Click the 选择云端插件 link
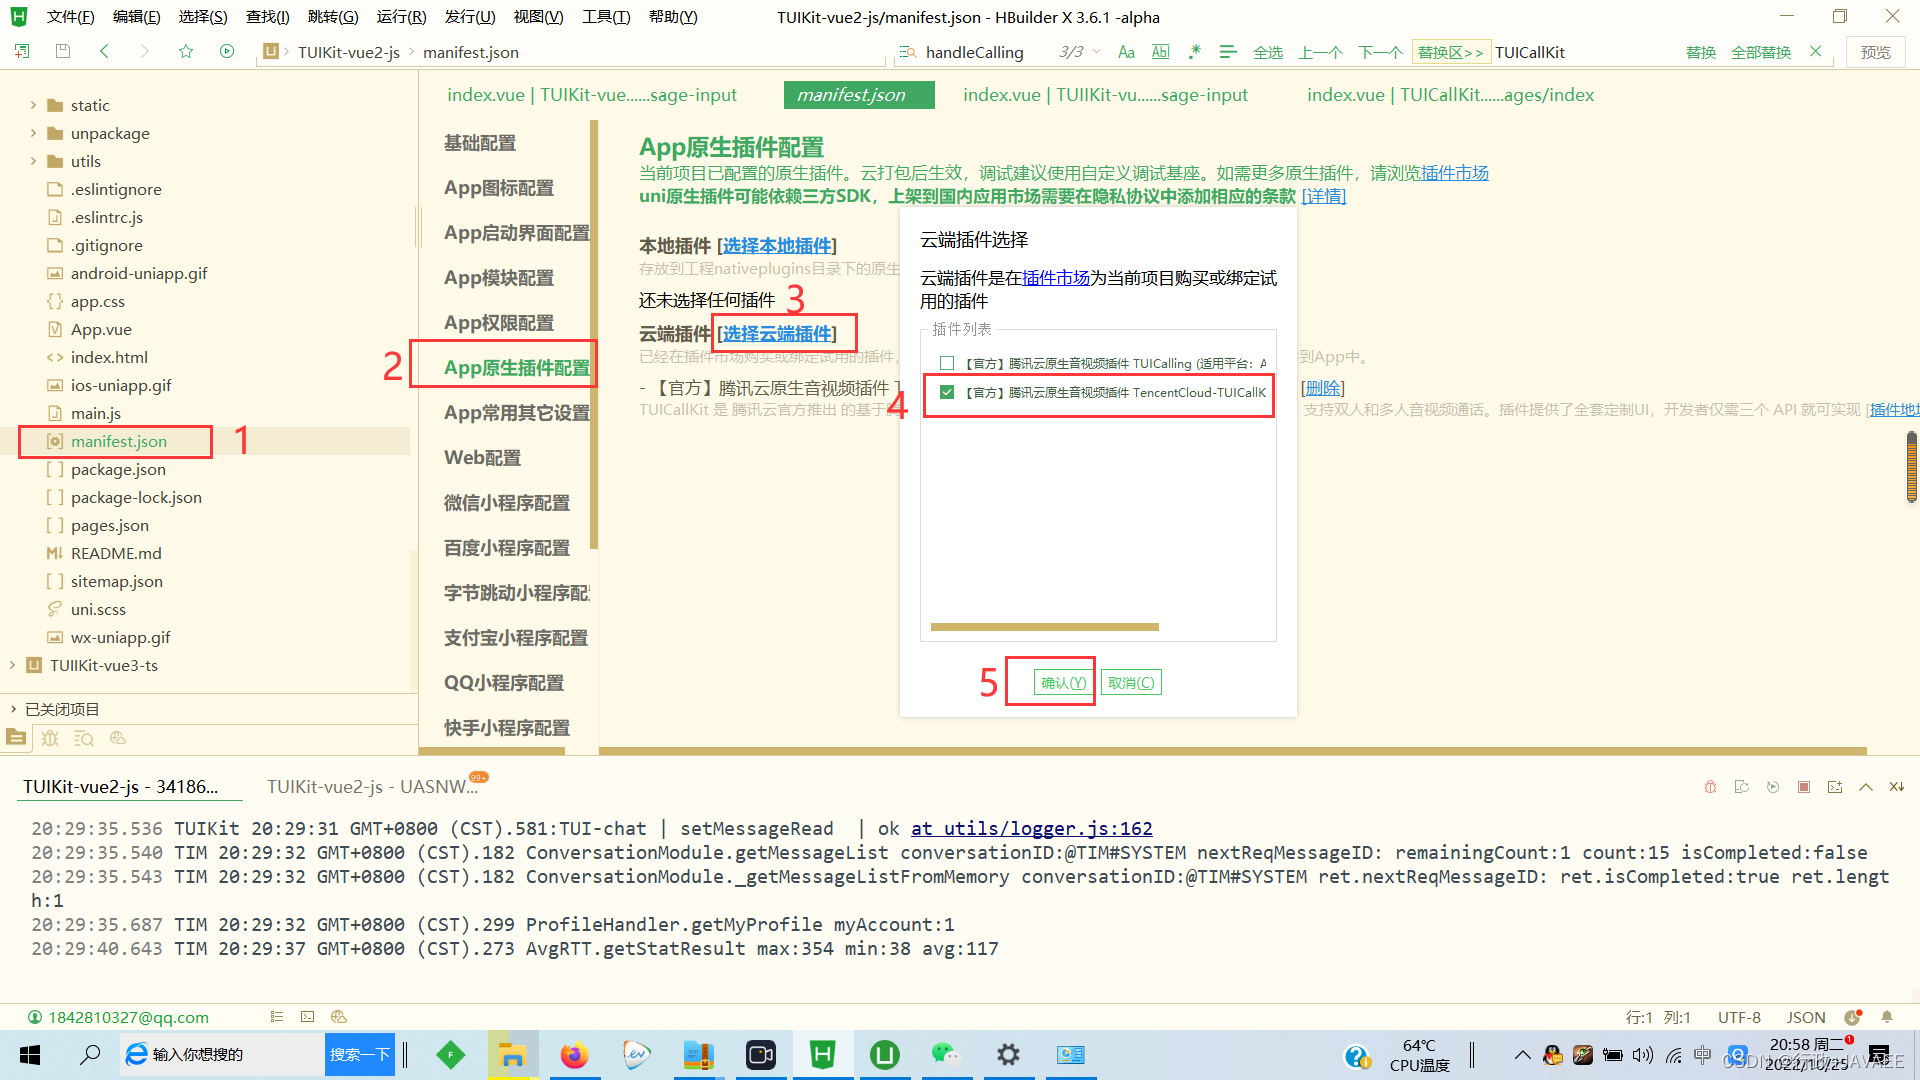This screenshot has width=1920, height=1080. [x=777, y=334]
